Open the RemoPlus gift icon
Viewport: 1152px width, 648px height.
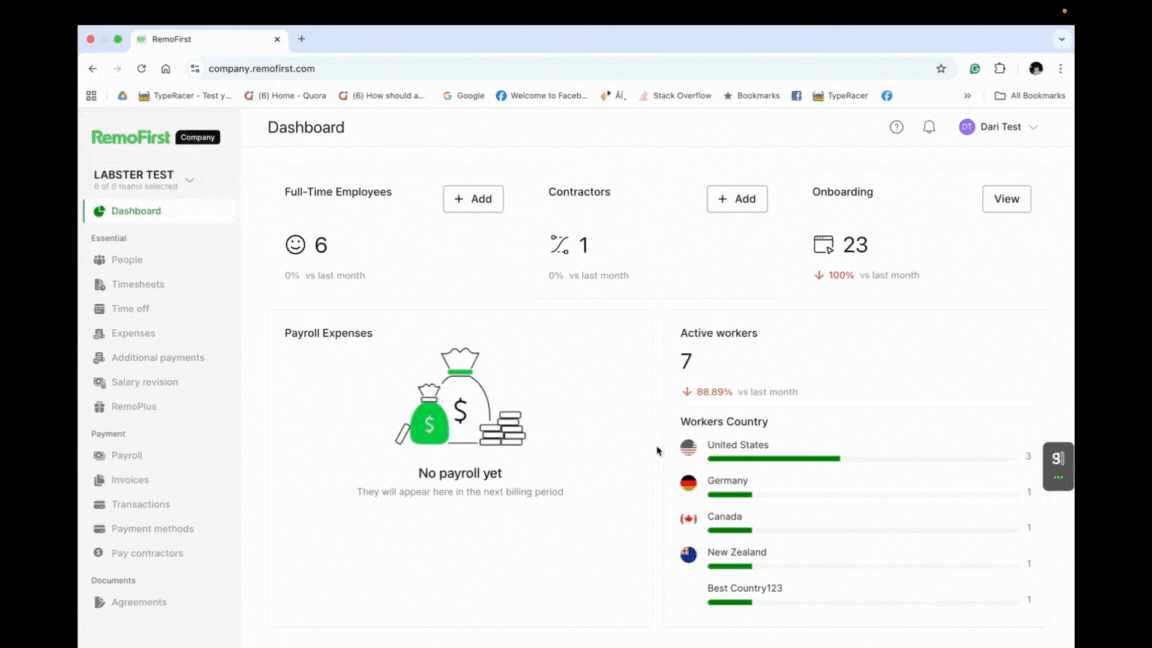99,407
